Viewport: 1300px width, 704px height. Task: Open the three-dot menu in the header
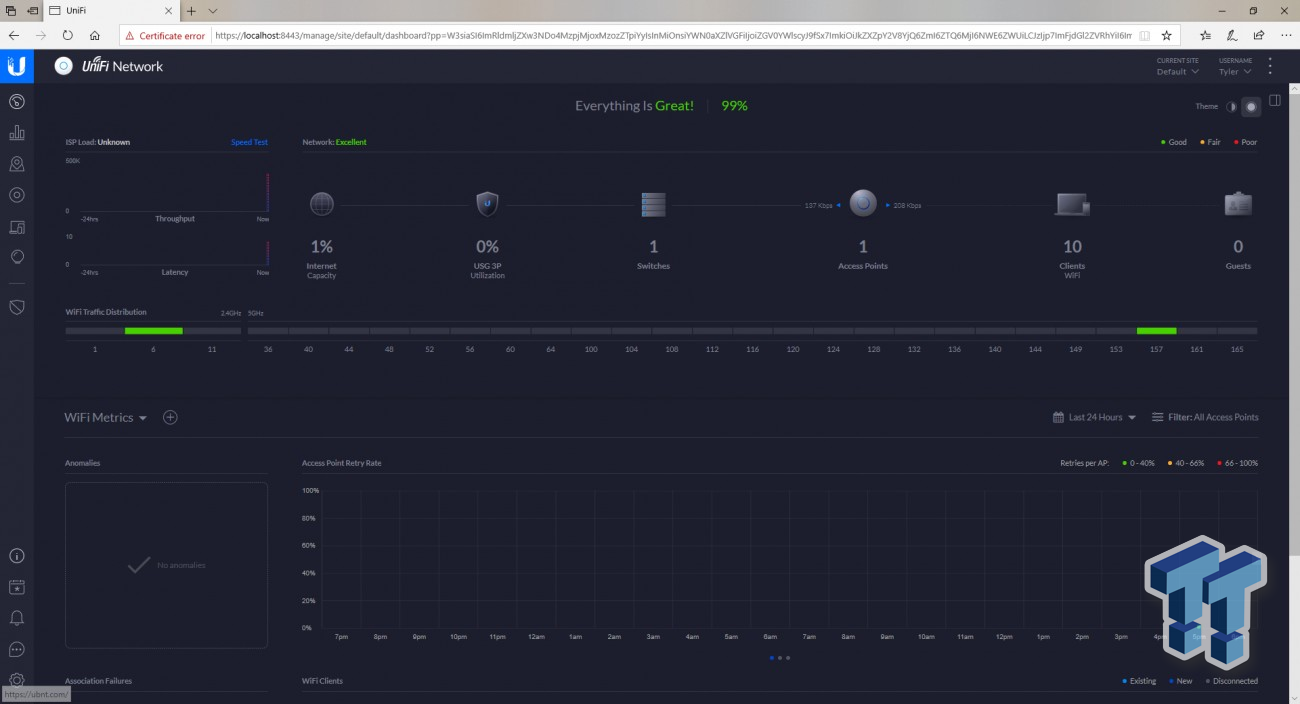coord(1270,66)
